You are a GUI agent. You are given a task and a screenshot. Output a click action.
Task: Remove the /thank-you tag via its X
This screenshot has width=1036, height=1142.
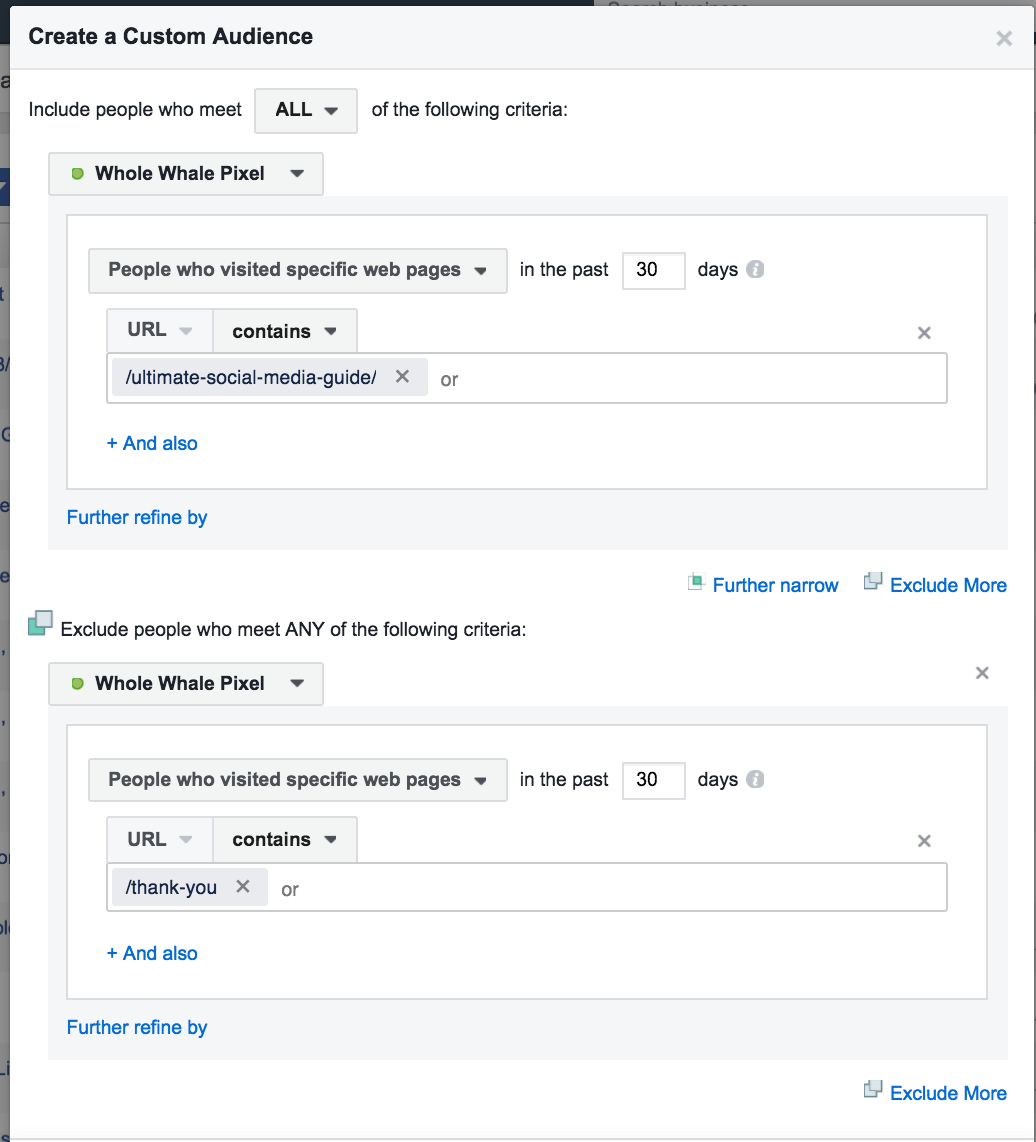[241, 886]
